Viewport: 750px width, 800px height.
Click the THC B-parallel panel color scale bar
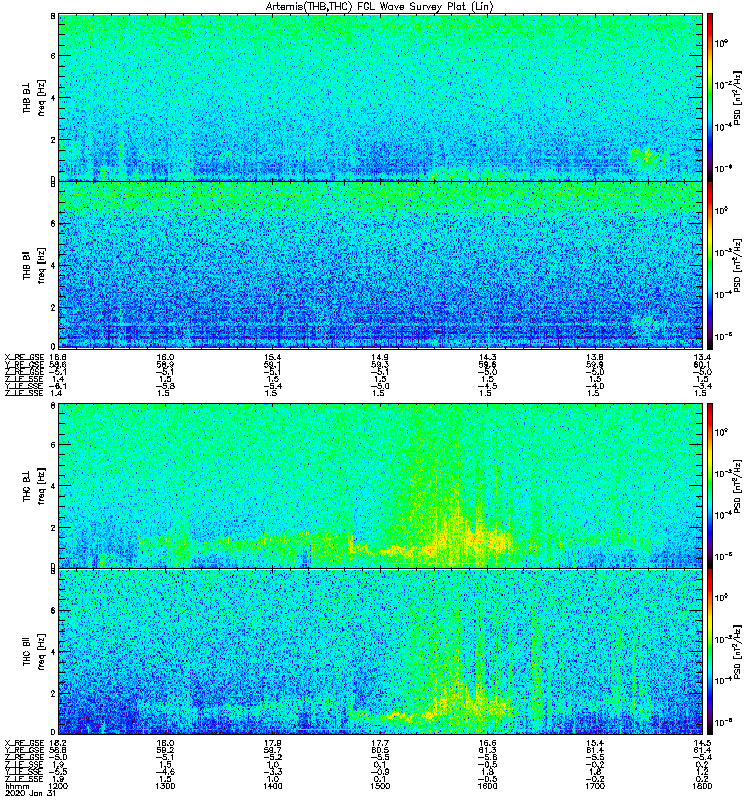(710, 652)
